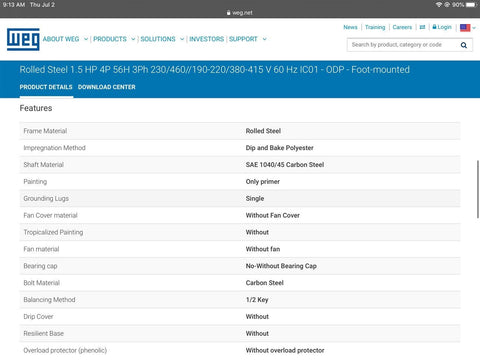Expand the SUPPORT menu chevron

pyautogui.click(x=264, y=39)
